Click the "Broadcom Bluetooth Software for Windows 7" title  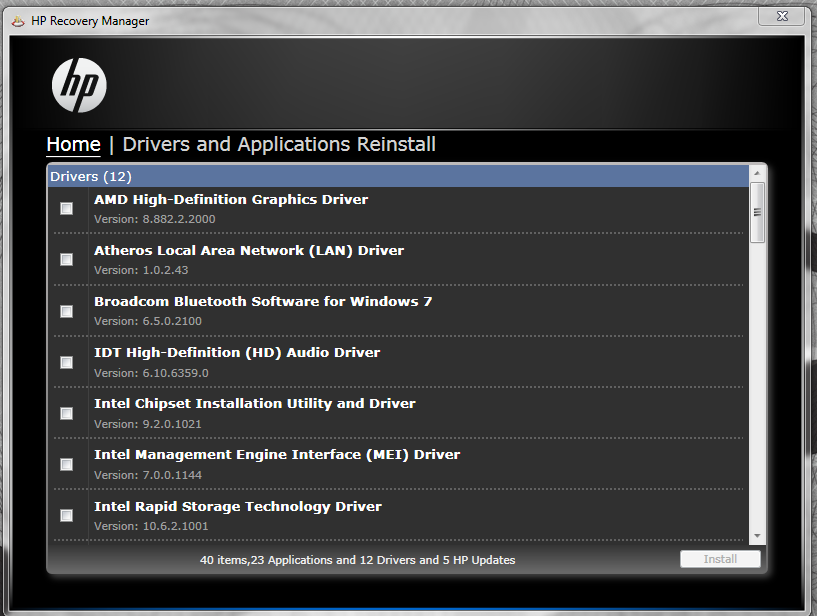(263, 302)
